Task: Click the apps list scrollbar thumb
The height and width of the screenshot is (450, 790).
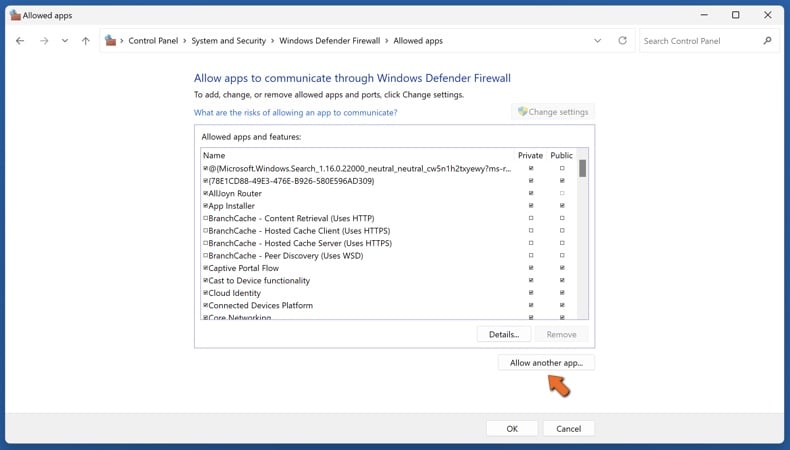Action: click(582, 168)
